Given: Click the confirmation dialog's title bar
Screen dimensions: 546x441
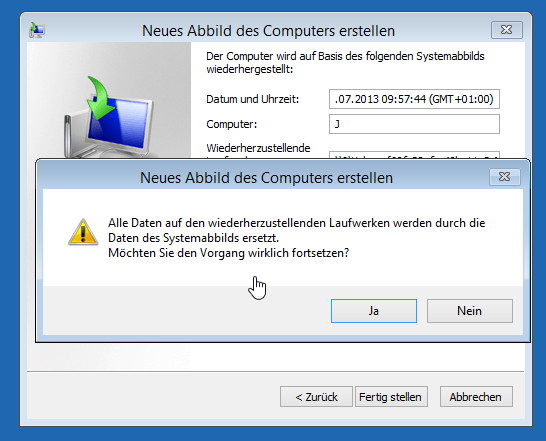Looking at the screenshot, I should 266,178.
